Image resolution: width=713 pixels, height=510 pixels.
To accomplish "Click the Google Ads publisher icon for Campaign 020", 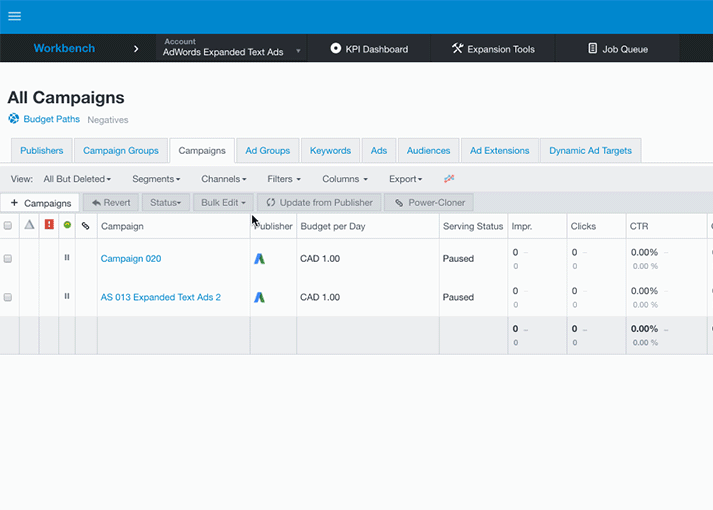I will point(259,259).
